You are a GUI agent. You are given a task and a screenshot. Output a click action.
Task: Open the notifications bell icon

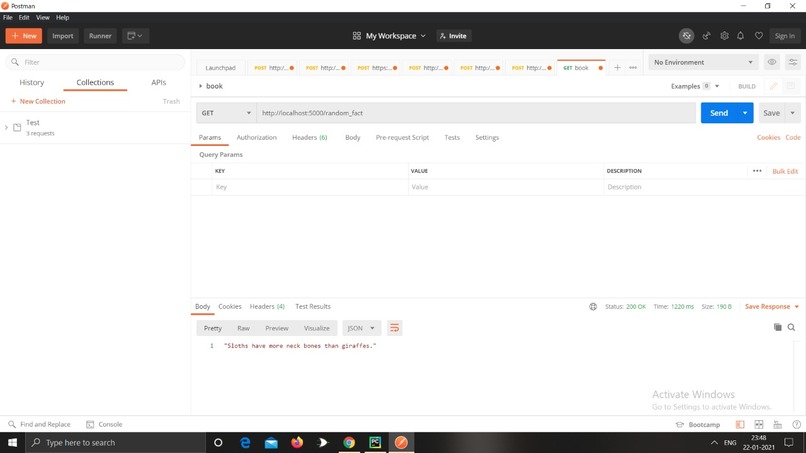tap(741, 36)
